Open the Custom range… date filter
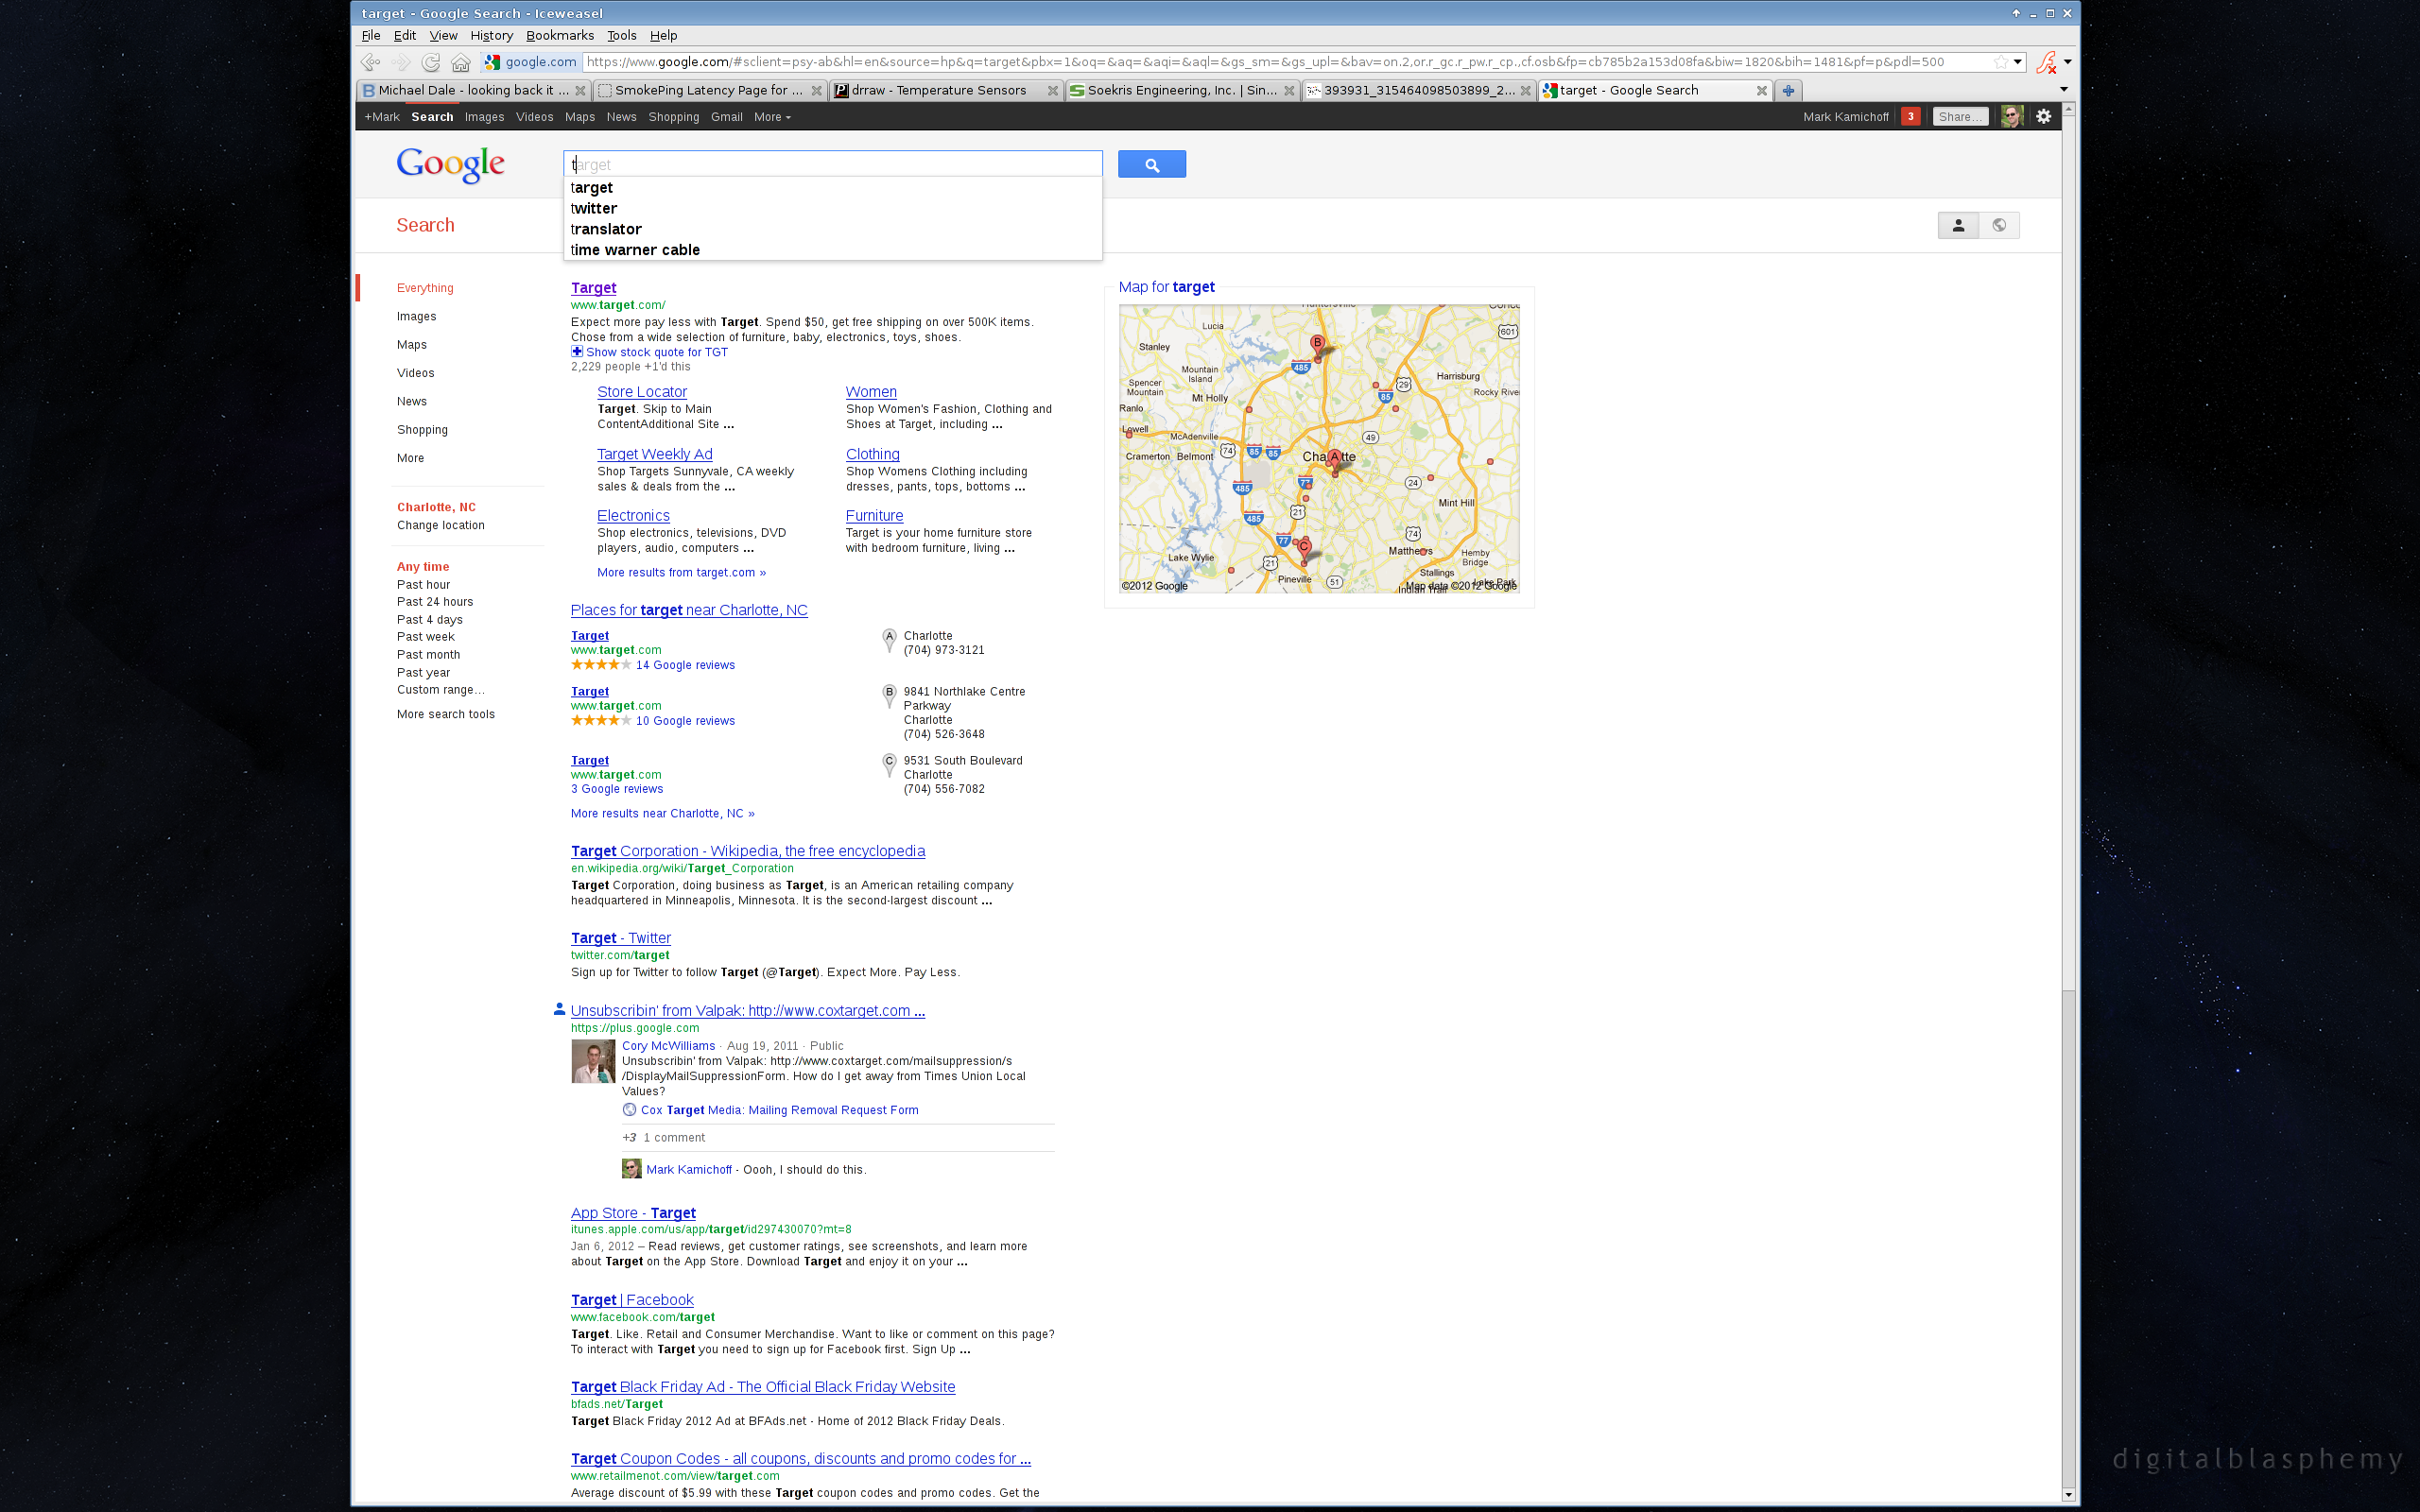This screenshot has height=1512, width=2420. 440,690
